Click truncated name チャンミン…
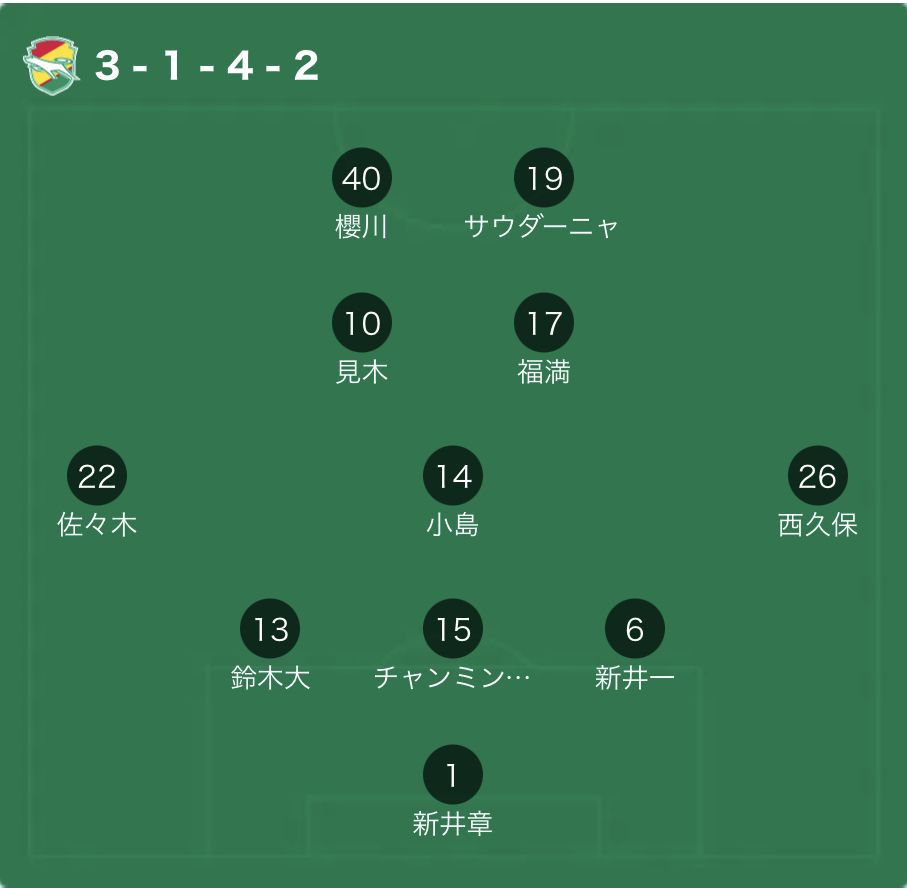 point(452,678)
